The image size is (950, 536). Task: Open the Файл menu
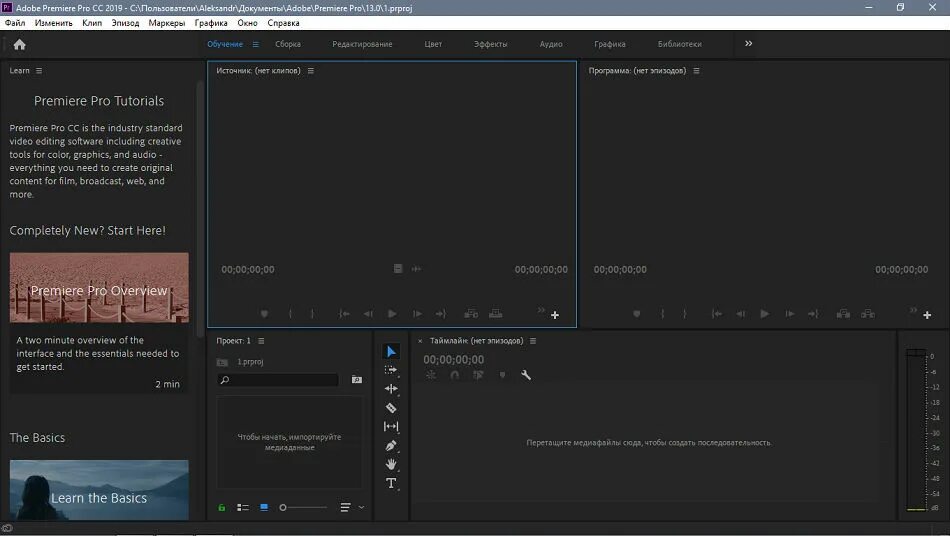coord(15,23)
